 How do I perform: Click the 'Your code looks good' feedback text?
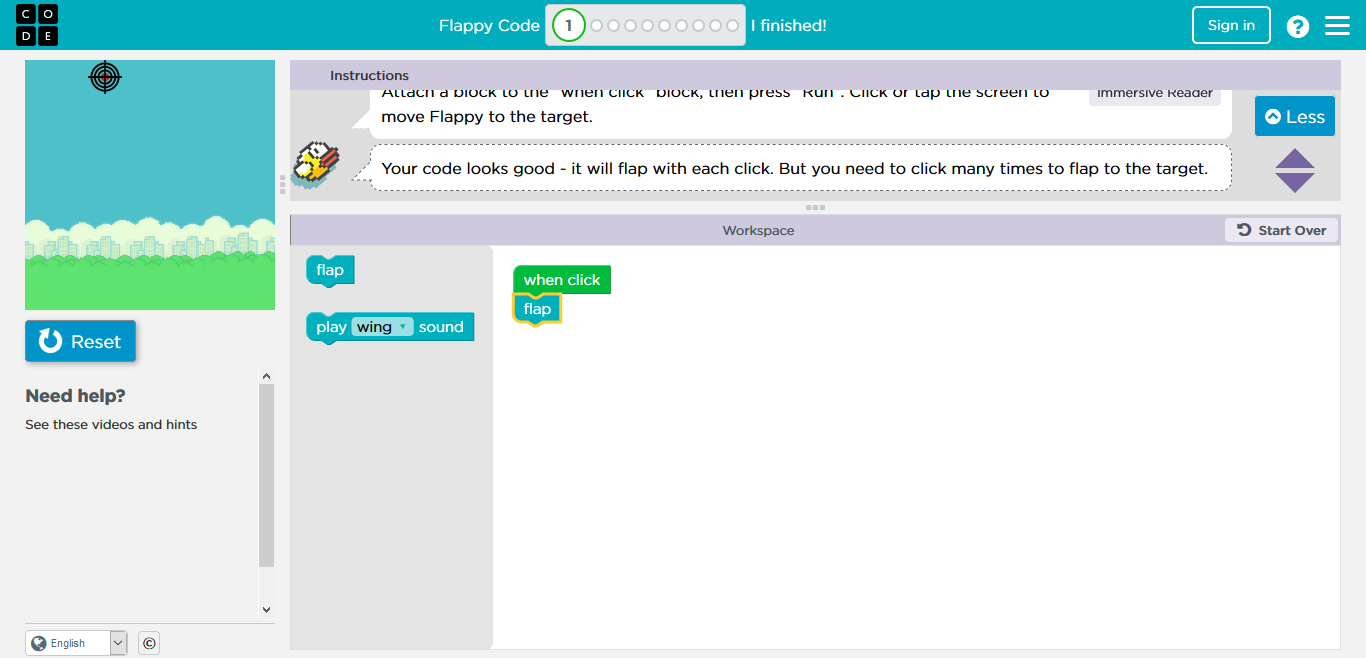795,168
